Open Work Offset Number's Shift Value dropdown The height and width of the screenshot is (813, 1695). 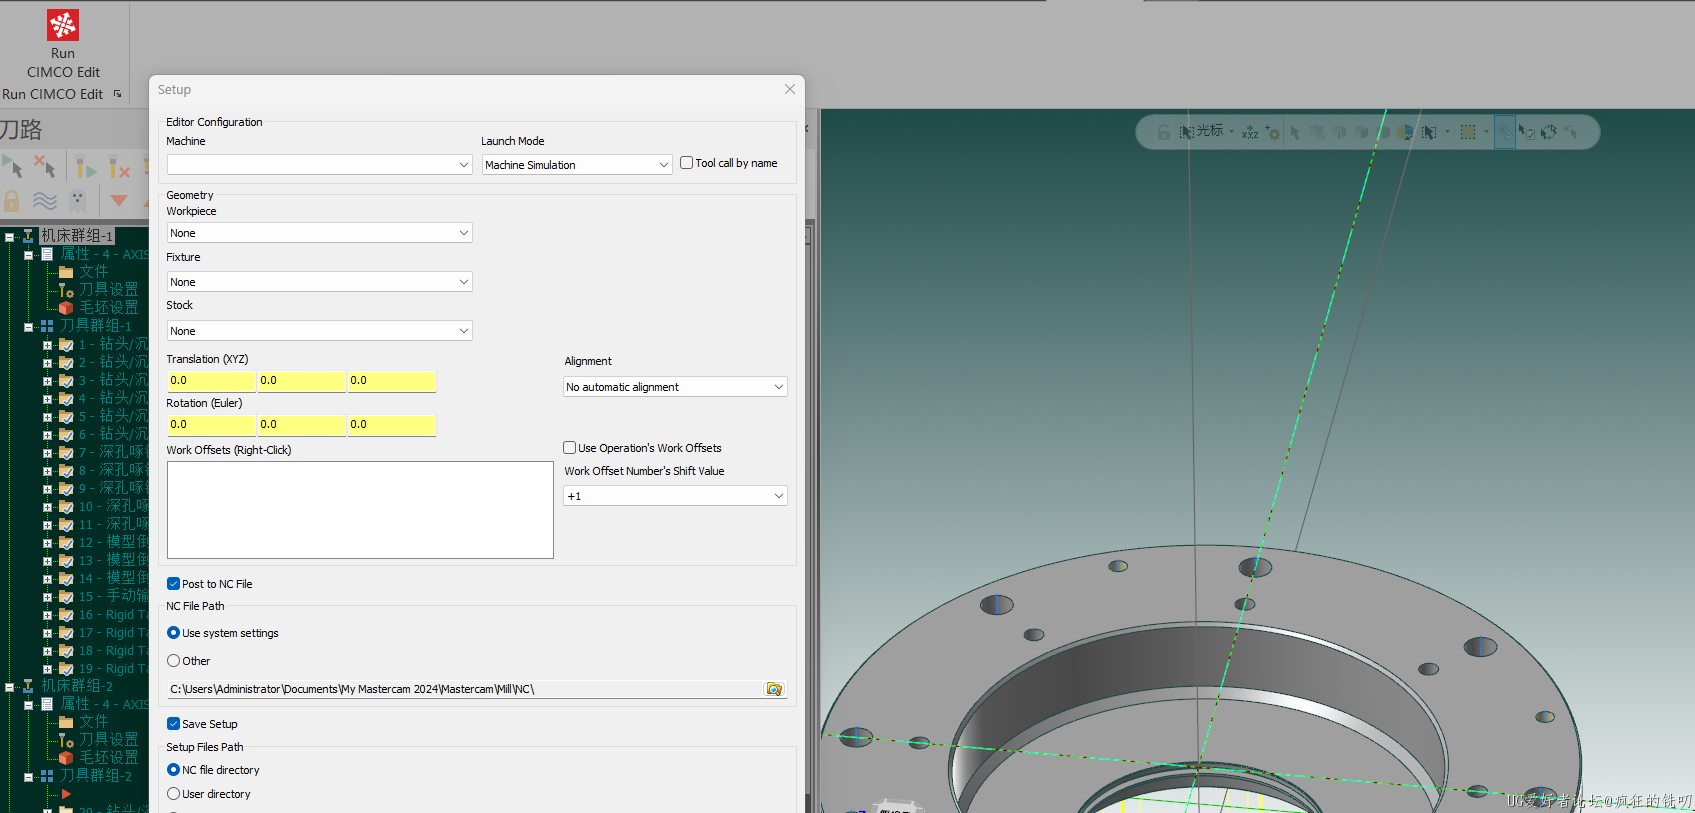click(675, 496)
